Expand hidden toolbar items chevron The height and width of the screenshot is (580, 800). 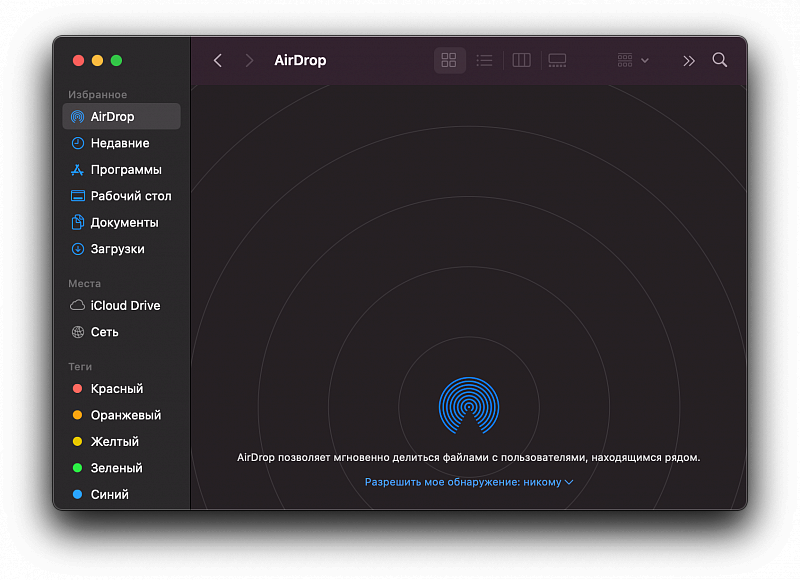click(x=688, y=60)
